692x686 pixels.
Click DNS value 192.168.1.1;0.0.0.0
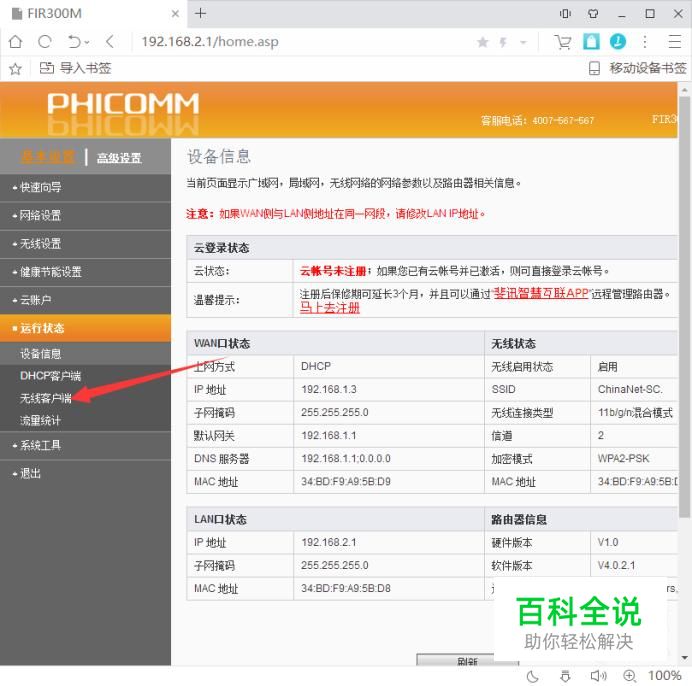coord(346,458)
